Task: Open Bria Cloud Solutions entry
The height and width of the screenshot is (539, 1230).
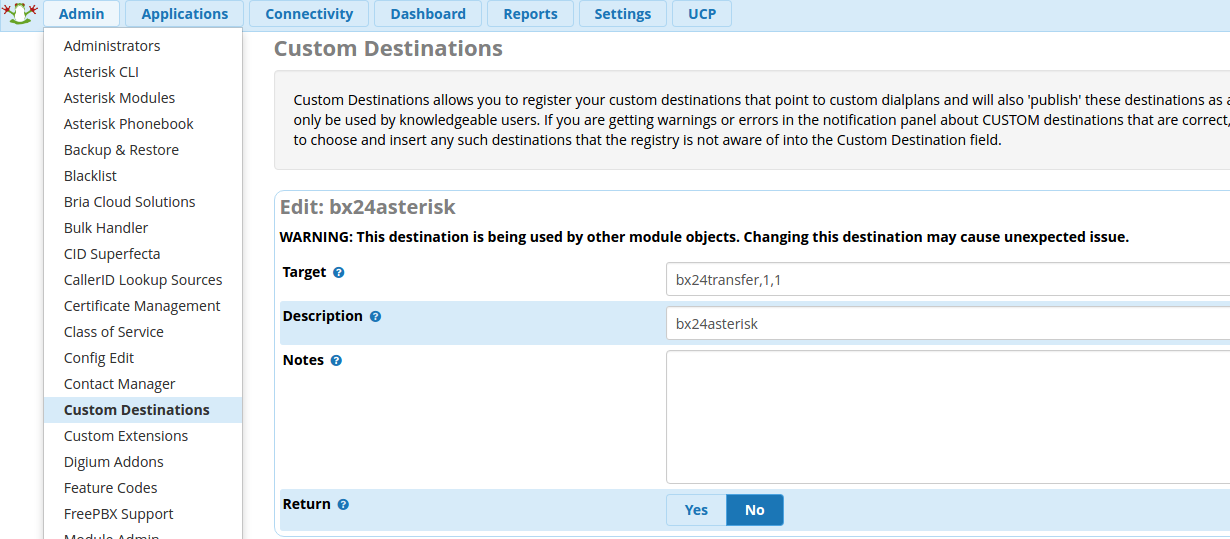Action: [x=143, y=202]
